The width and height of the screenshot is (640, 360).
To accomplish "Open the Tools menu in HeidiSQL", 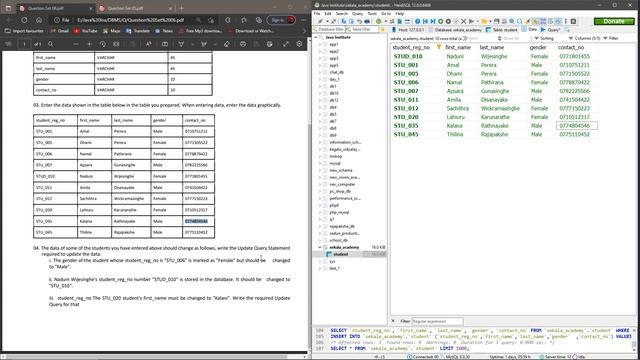I will click(x=372, y=13).
